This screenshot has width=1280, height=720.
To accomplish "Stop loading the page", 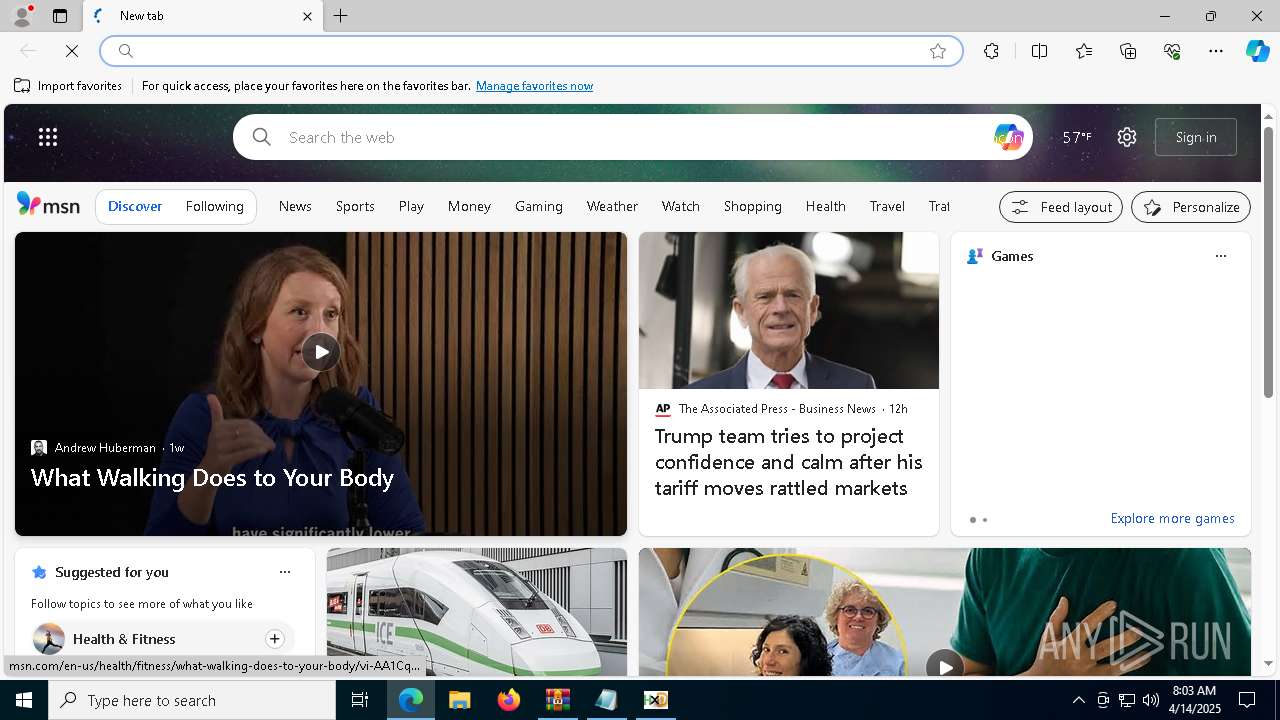I will [72, 51].
